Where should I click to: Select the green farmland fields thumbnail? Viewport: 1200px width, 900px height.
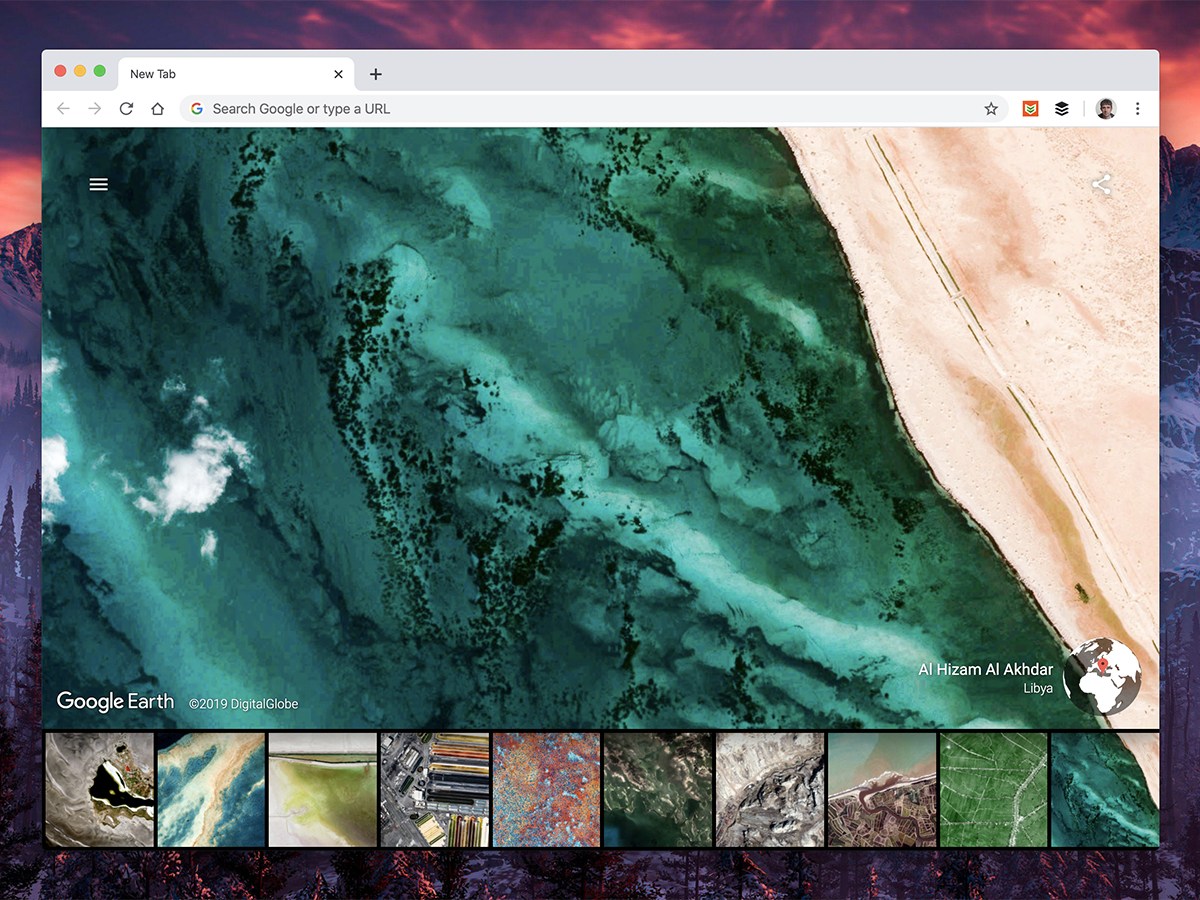[x=993, y=789]
